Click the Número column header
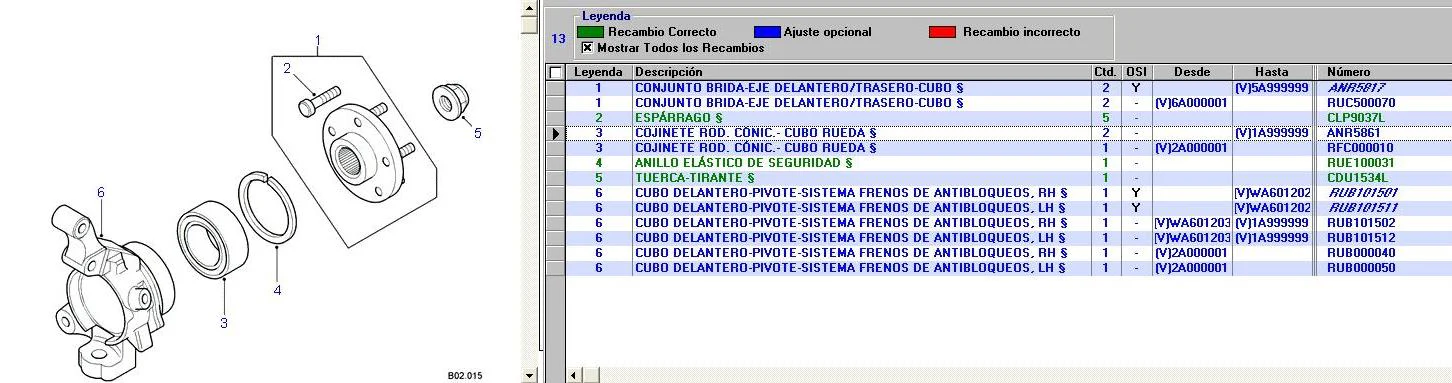1452x383 pixels. click(1383, 72)
